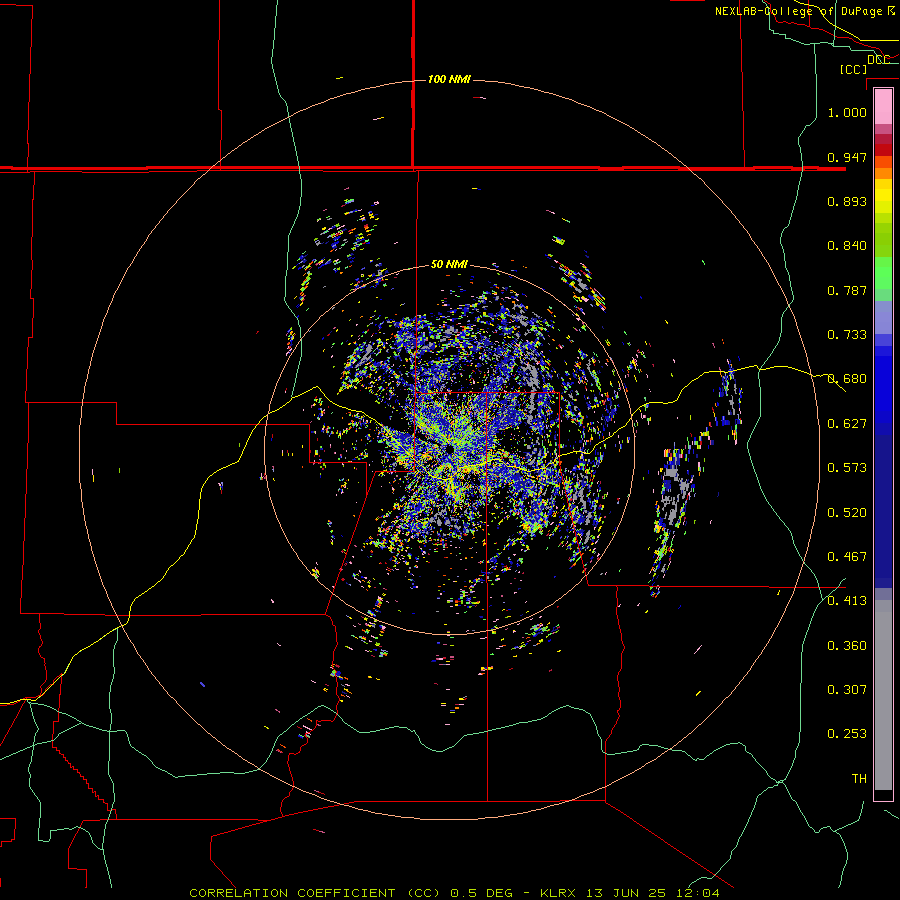Click the 0.893 legend value

(847, 201)
